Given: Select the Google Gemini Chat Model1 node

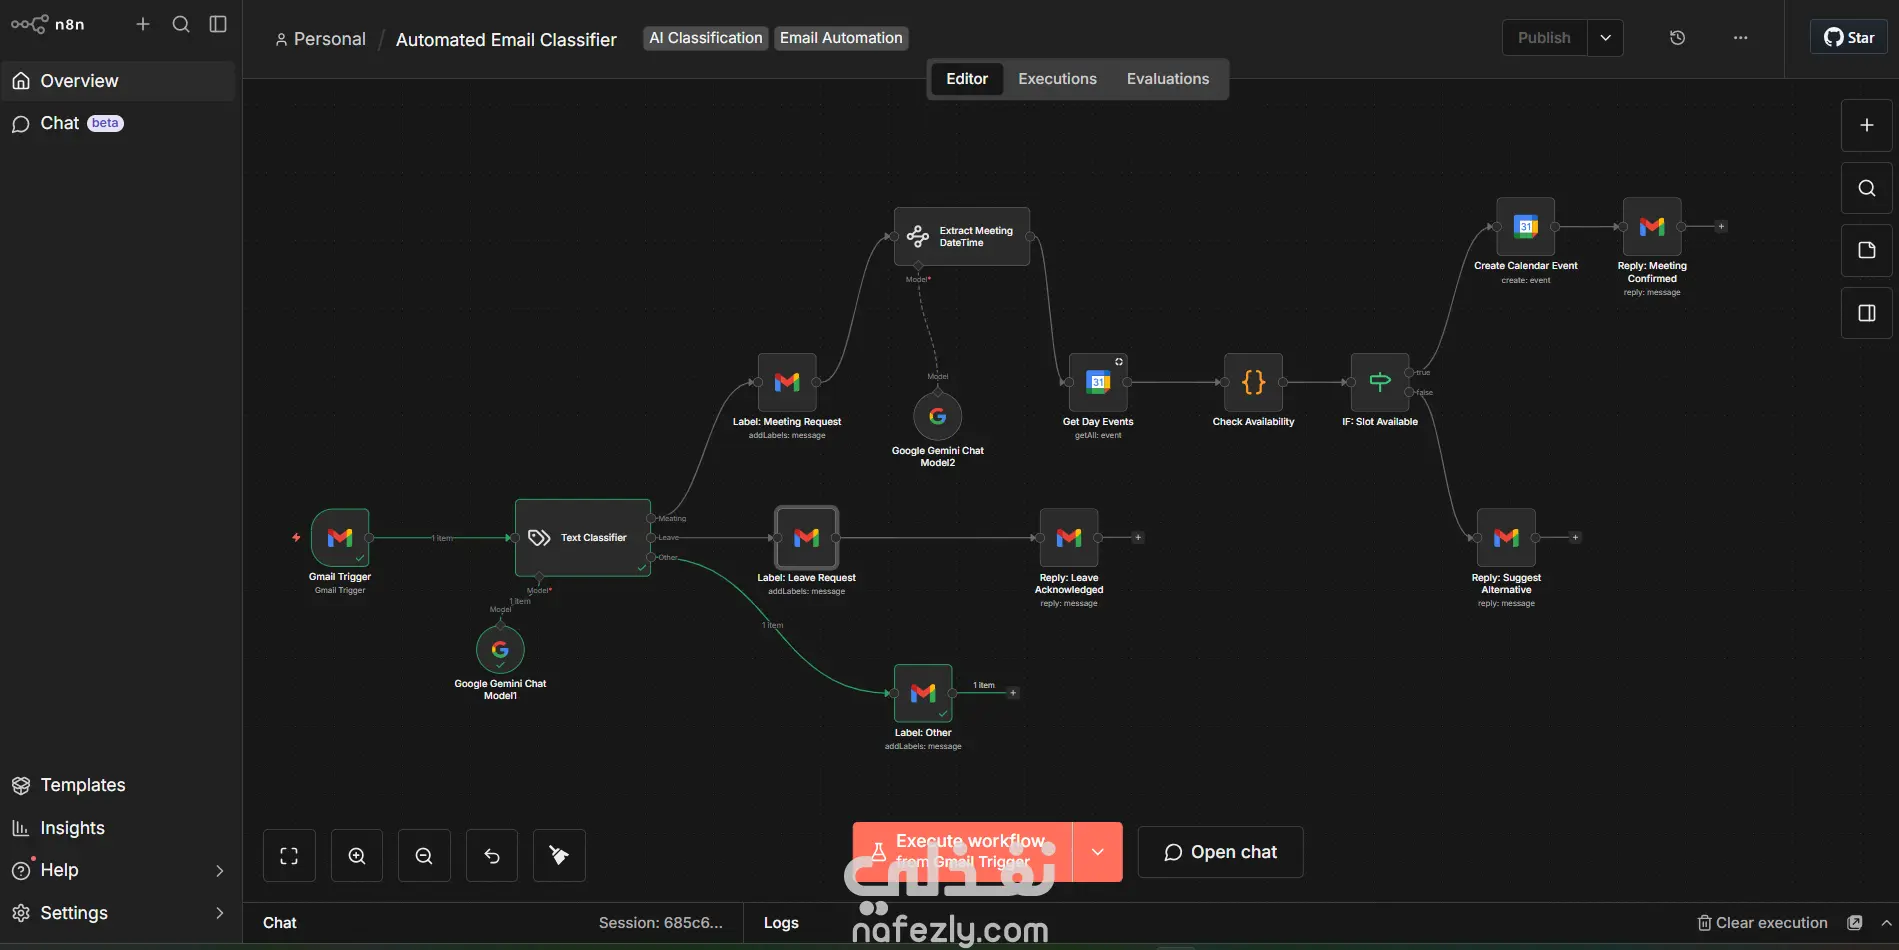Looking at the screenshot, I should point(500,650).
